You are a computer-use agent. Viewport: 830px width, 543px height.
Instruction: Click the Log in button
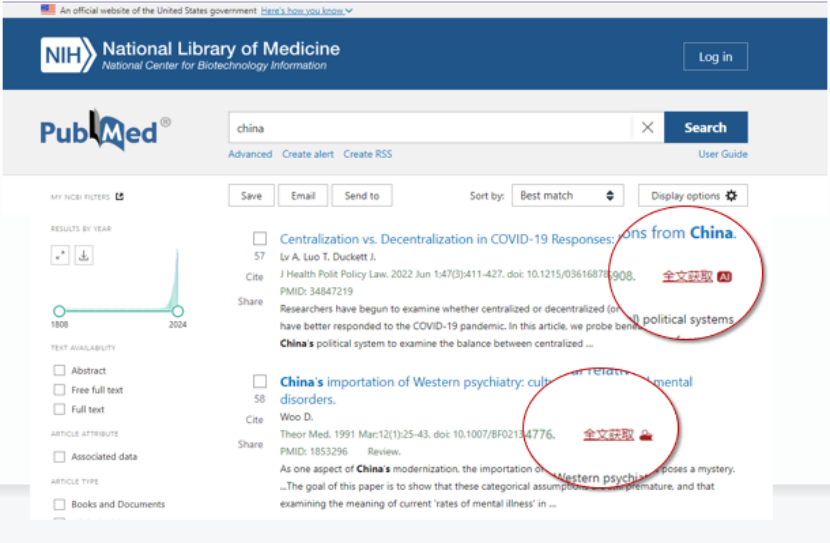pos(715,57)
